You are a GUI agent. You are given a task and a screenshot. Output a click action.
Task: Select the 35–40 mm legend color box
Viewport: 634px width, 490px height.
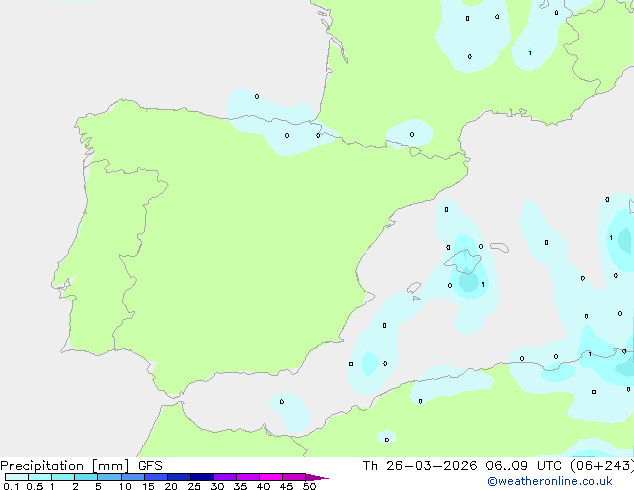[248, 477]
